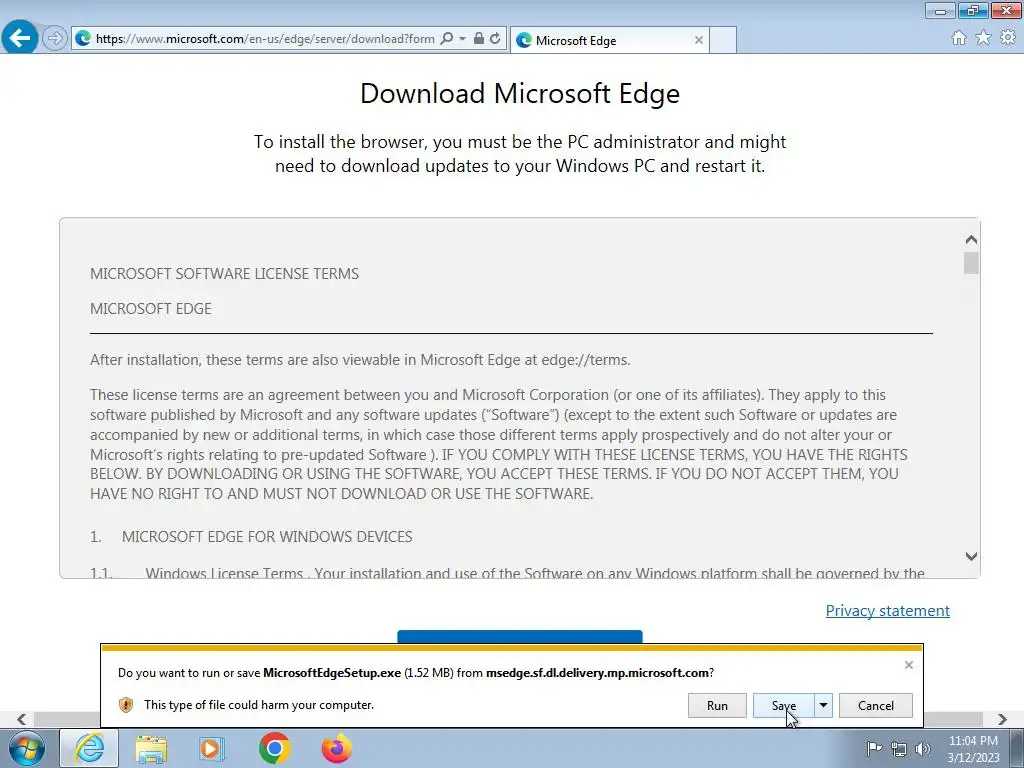Click the security shield warning icon

click(x=126, y=705)
